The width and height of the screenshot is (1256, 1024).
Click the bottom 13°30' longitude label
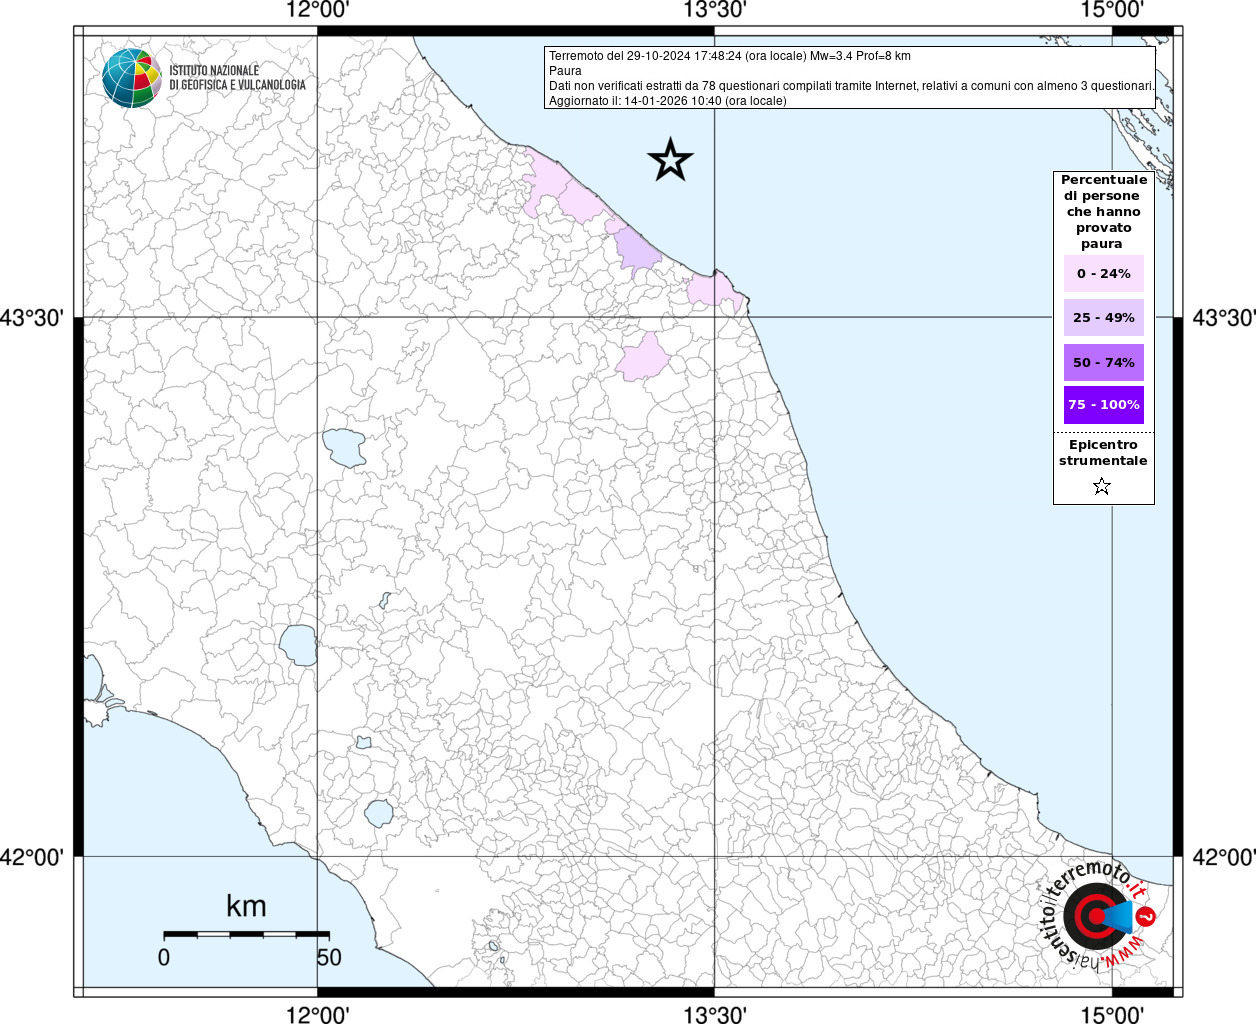pos(715,1014)
